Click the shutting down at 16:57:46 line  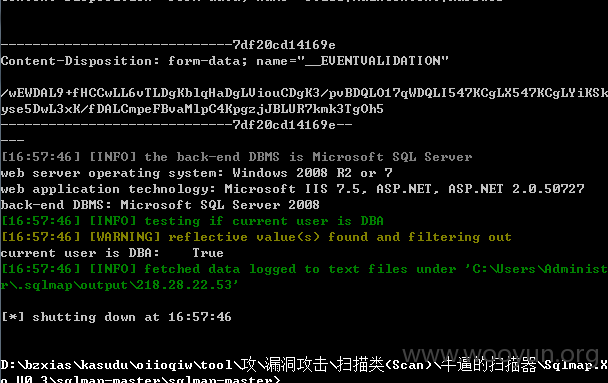click(116, 317)
